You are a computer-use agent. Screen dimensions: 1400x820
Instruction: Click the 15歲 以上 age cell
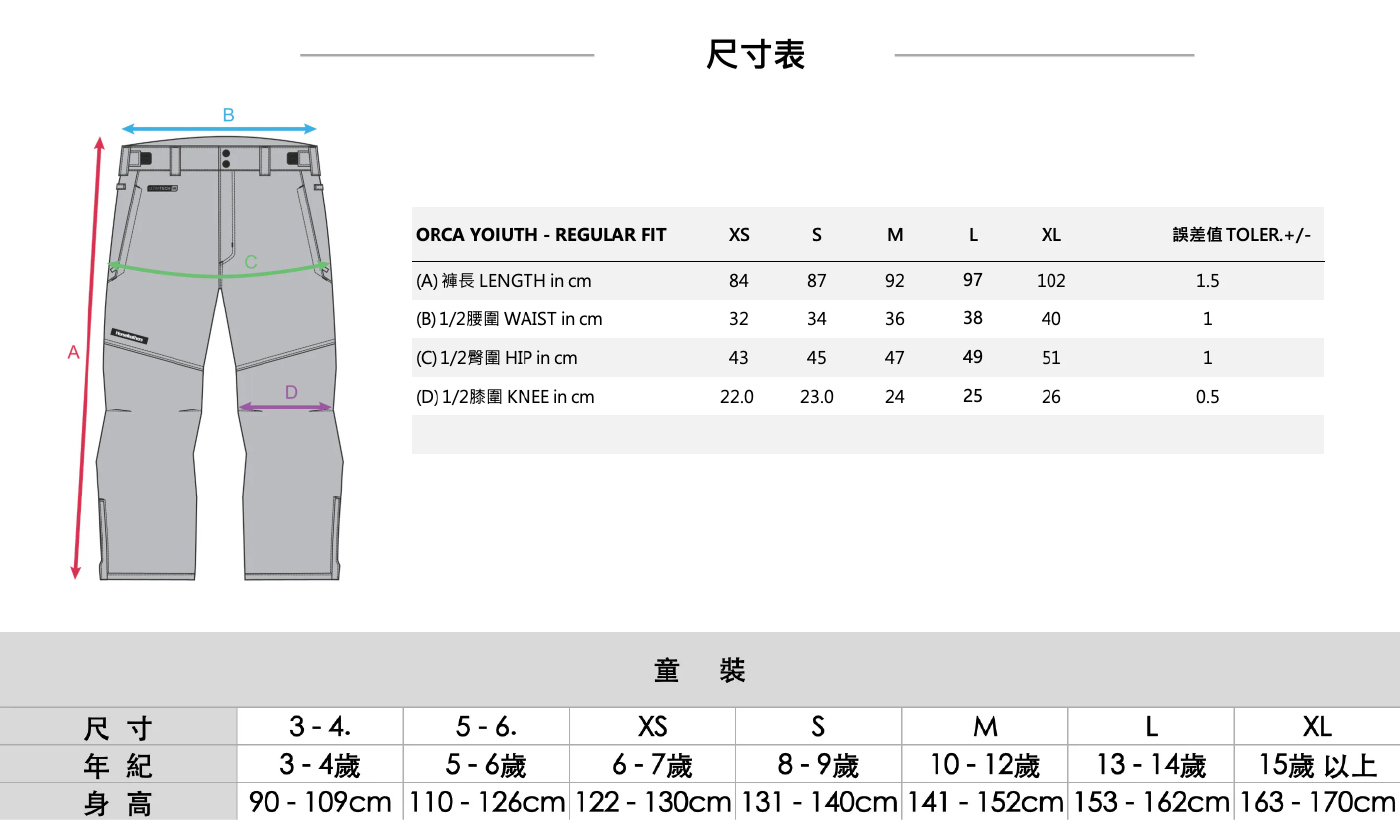pos(1317,765)
